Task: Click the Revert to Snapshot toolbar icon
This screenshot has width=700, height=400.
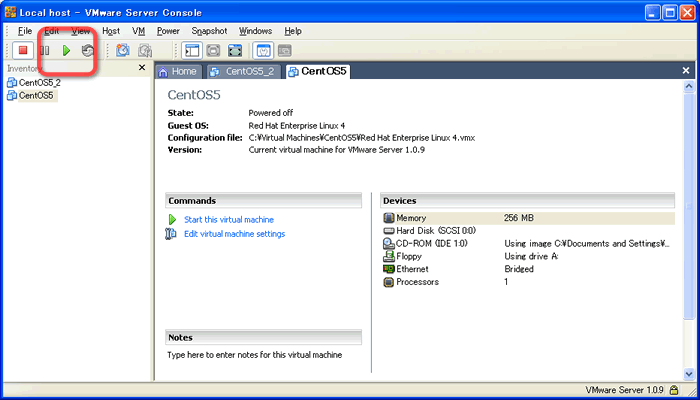Action: pos(145,50)
